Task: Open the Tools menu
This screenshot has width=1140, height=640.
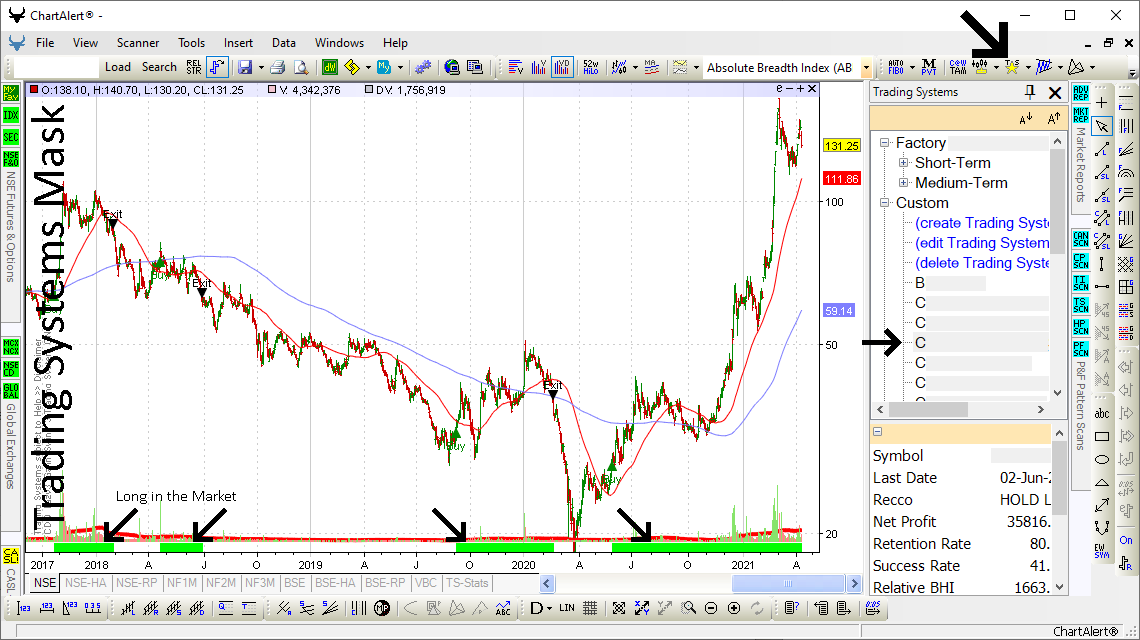Action: click(x=191, y=43)
